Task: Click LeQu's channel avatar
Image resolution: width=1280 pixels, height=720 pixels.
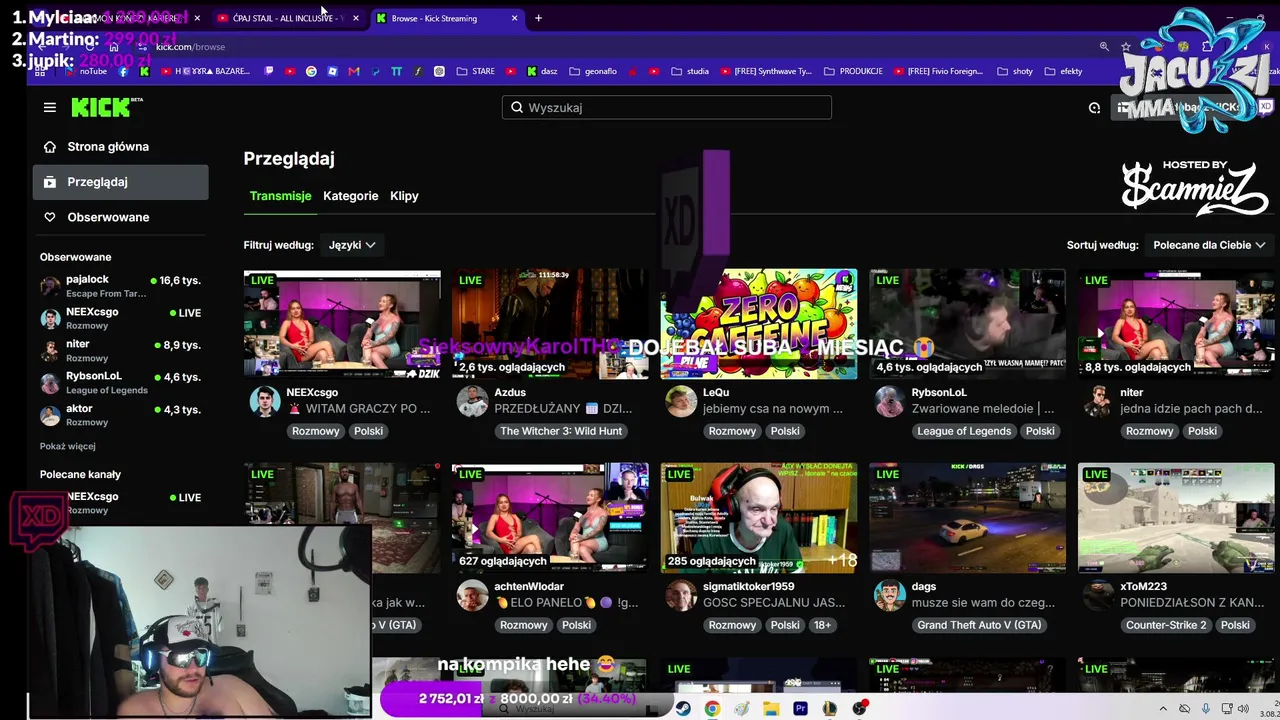Action: [x=681, y=401]
